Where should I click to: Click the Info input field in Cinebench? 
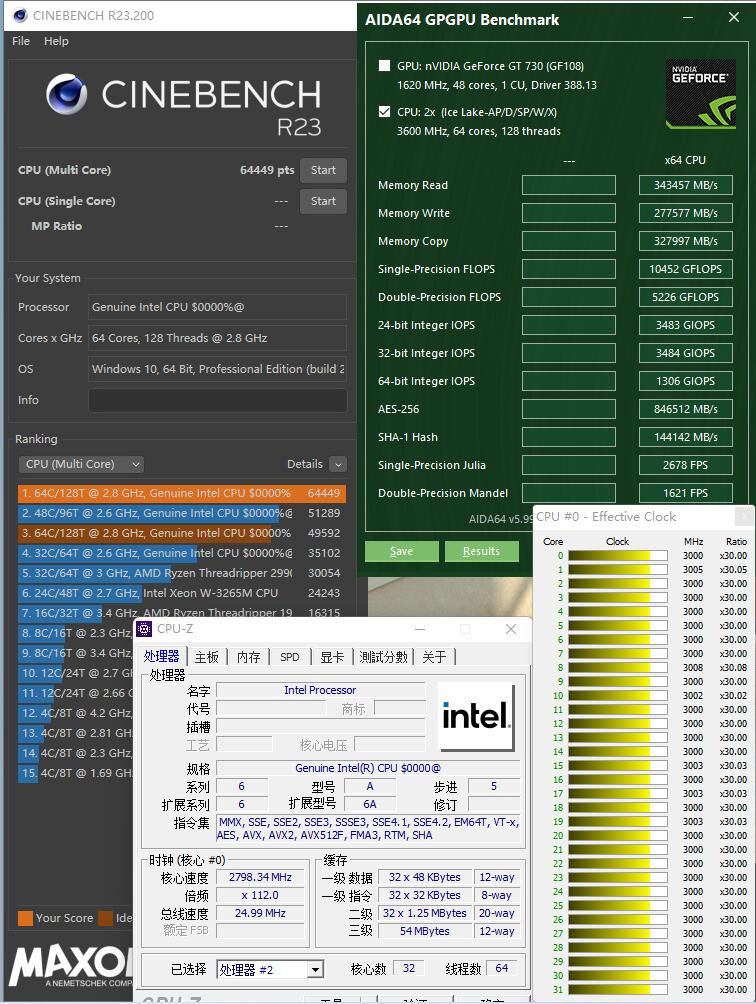pyautogui.click(x=218, y=400)
